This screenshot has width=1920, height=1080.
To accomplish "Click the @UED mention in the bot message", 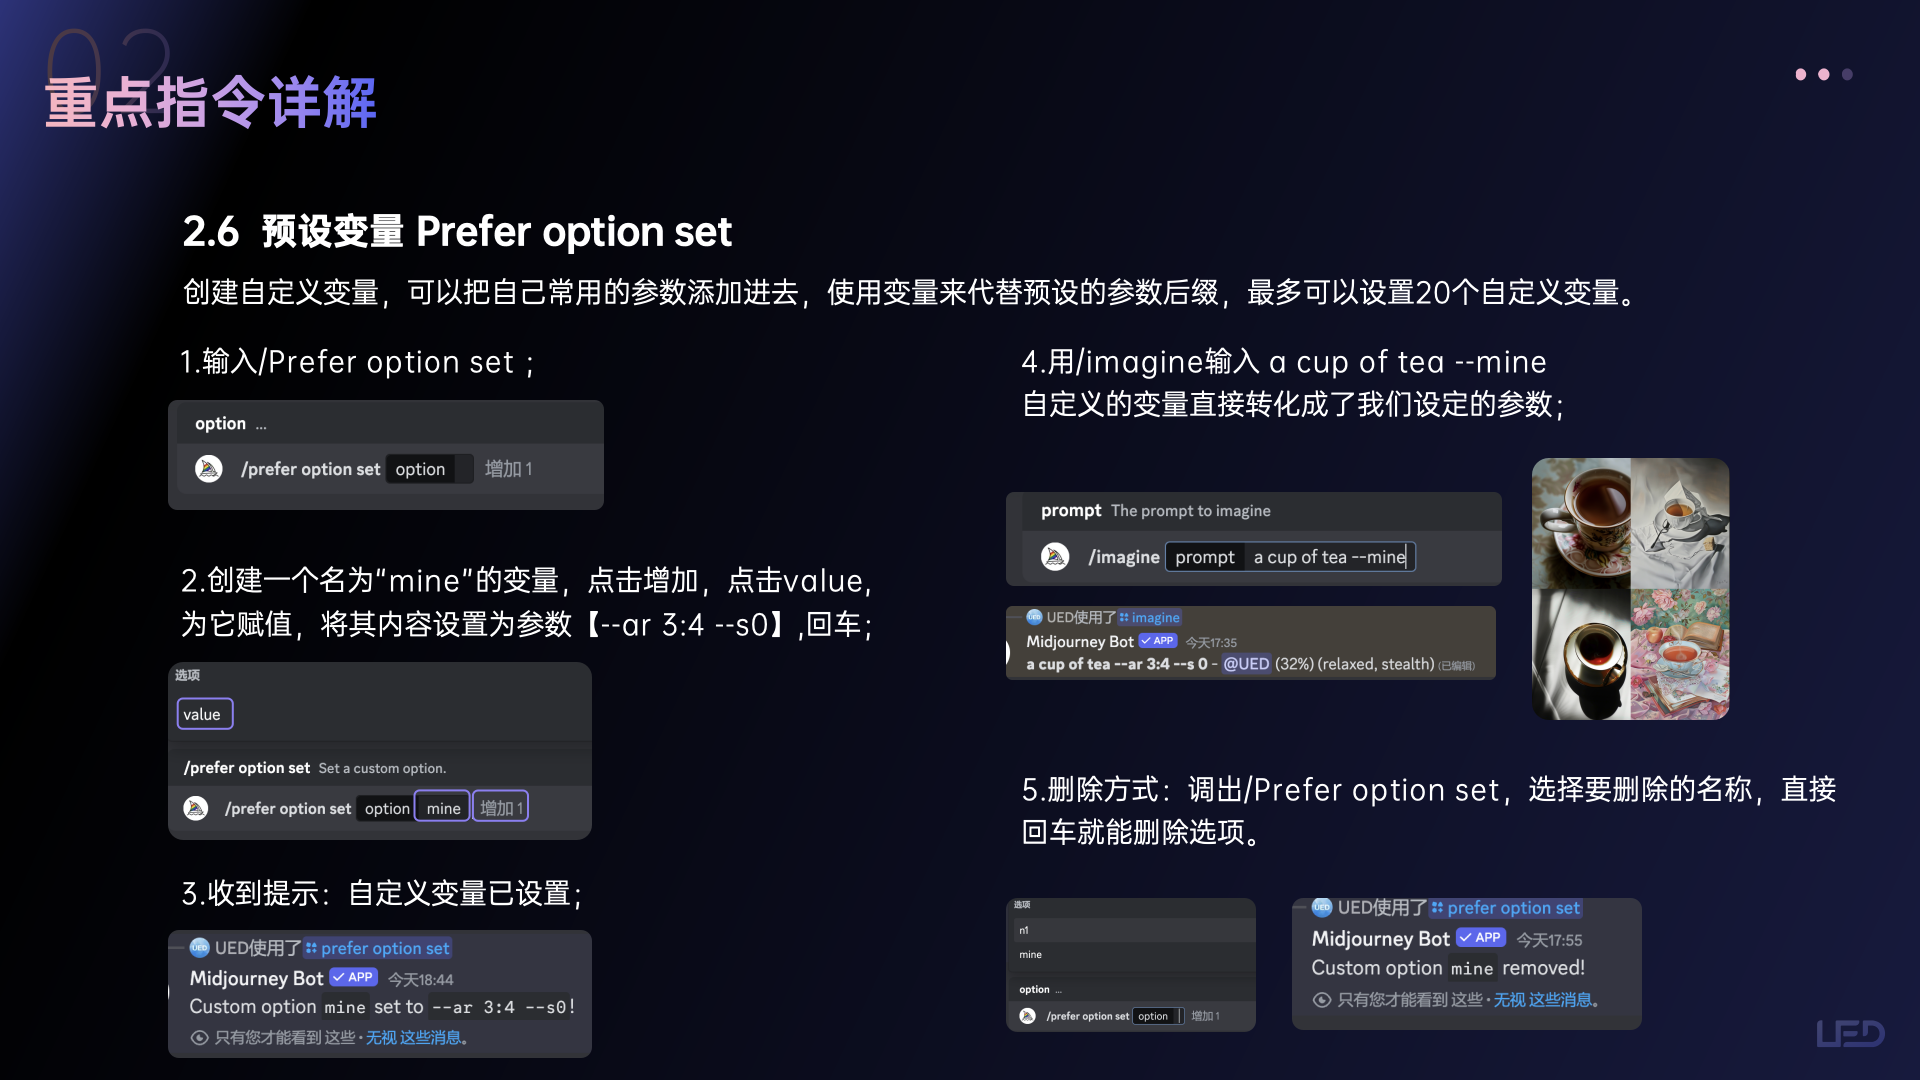I will (1246, 664).
